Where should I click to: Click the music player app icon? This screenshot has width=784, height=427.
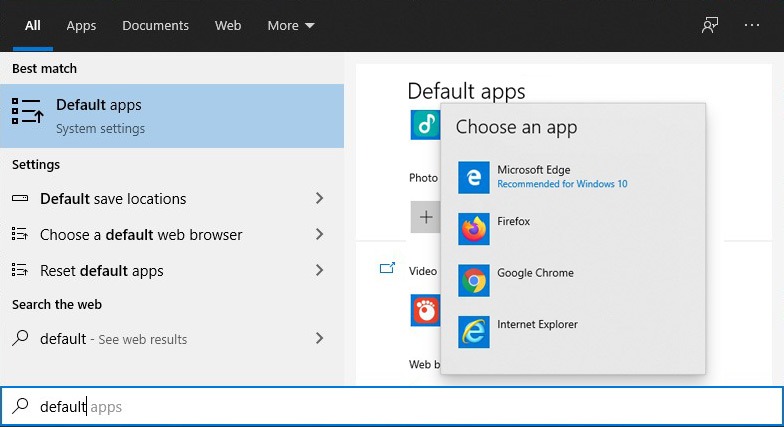click(426, 124)
